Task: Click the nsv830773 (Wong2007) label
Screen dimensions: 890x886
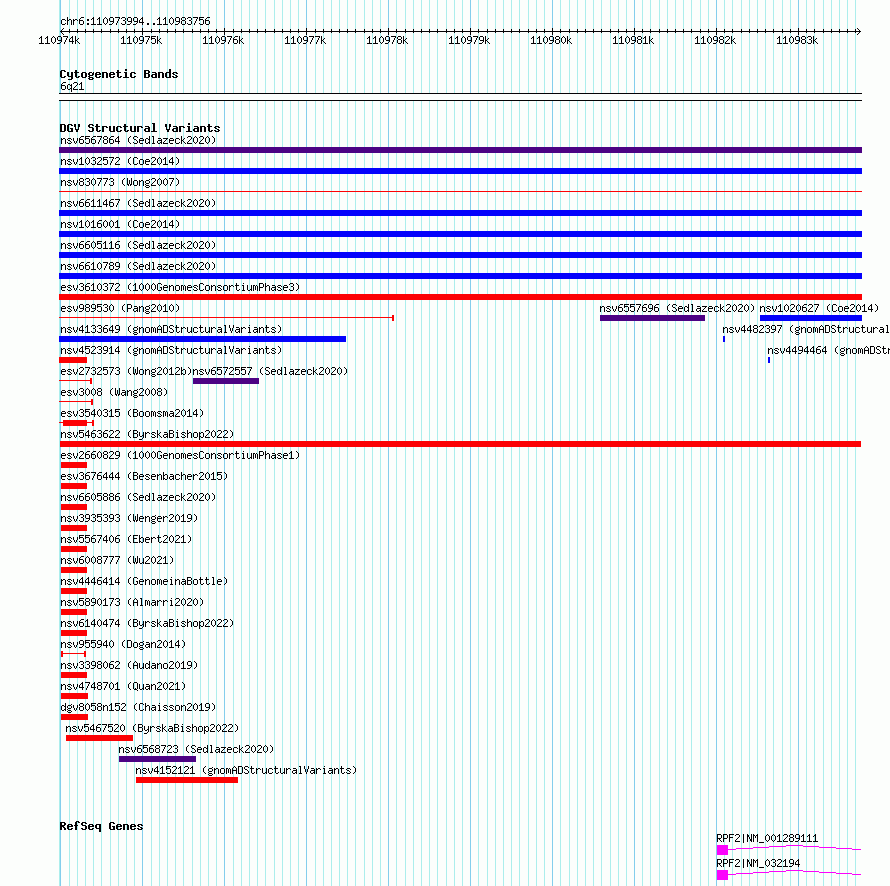Action: (x=120, y=182)
